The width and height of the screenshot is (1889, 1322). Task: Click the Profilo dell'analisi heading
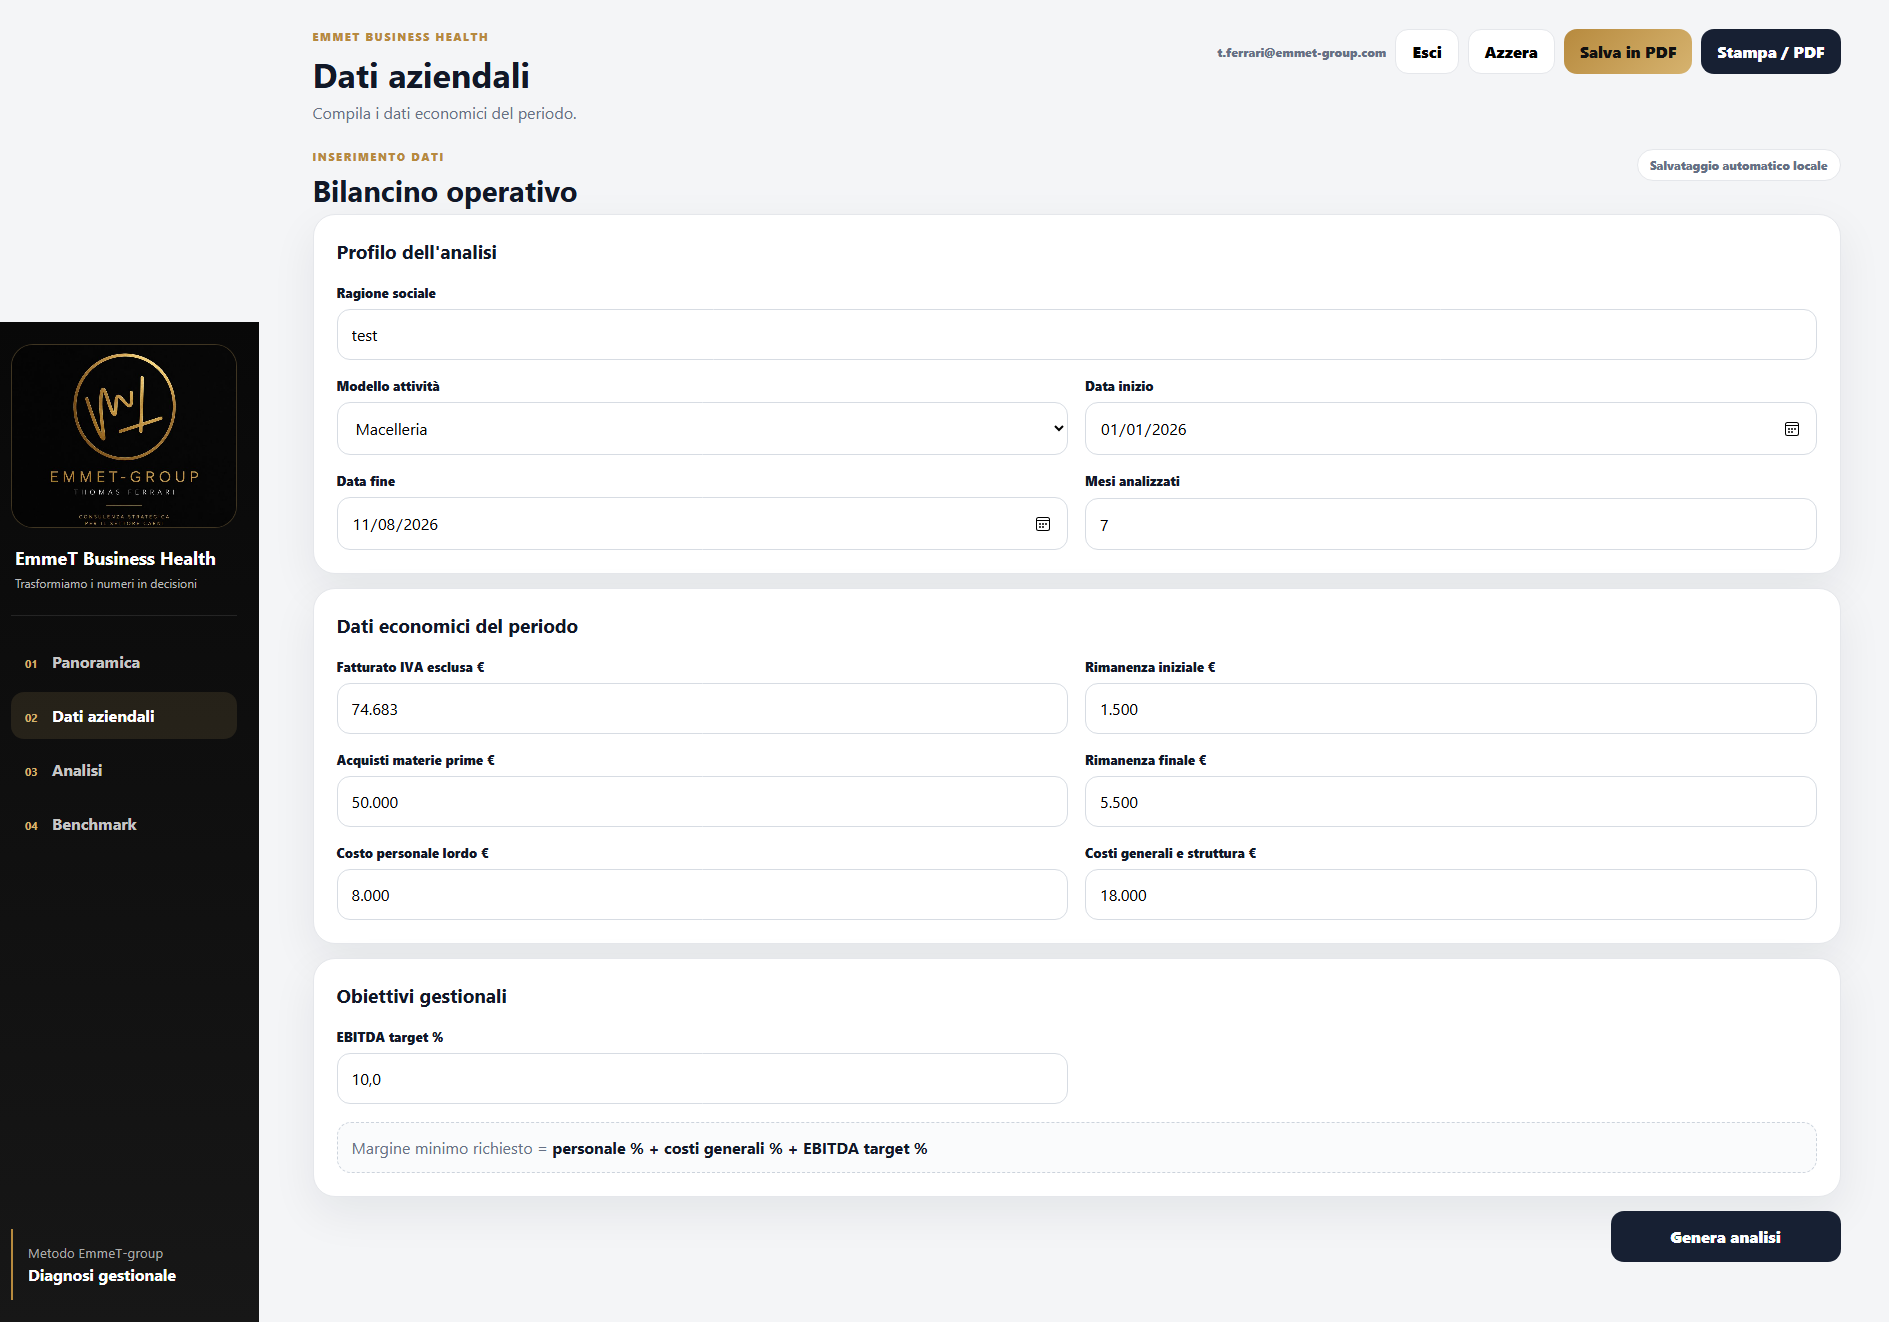(417, 253)
